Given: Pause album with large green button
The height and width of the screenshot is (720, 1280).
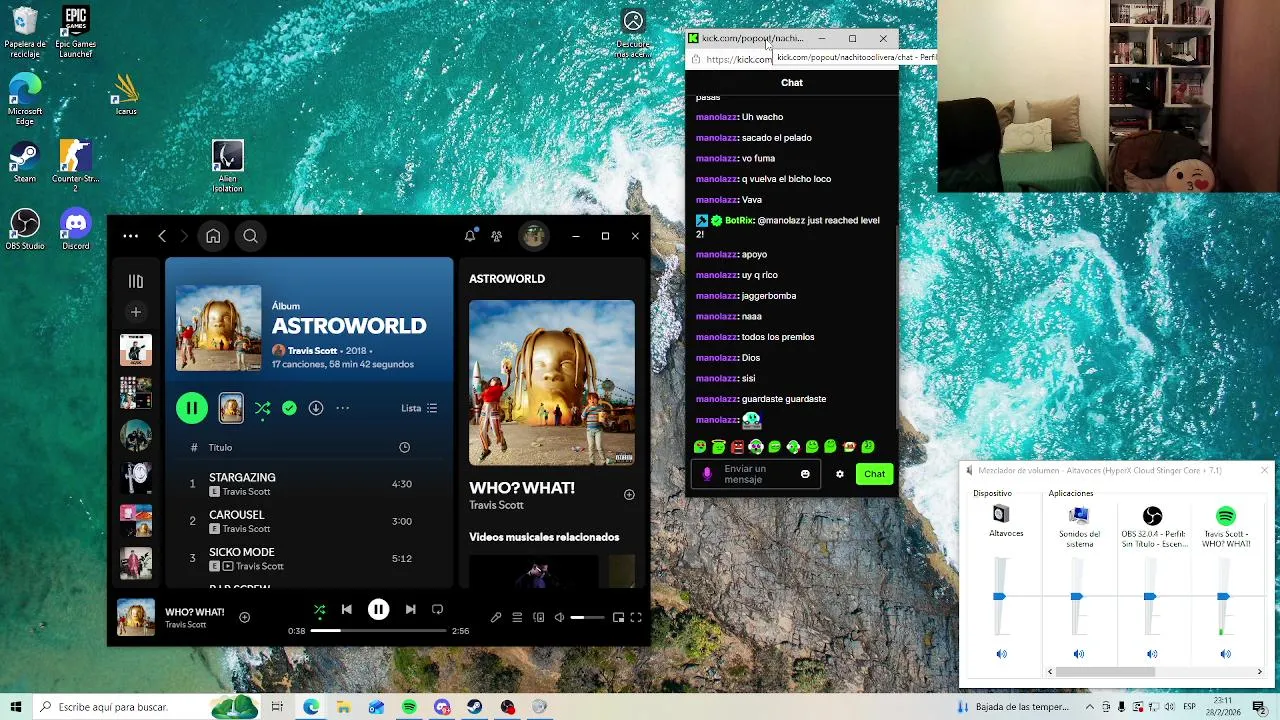Looking at the screenshot, I should coord(191,408).
